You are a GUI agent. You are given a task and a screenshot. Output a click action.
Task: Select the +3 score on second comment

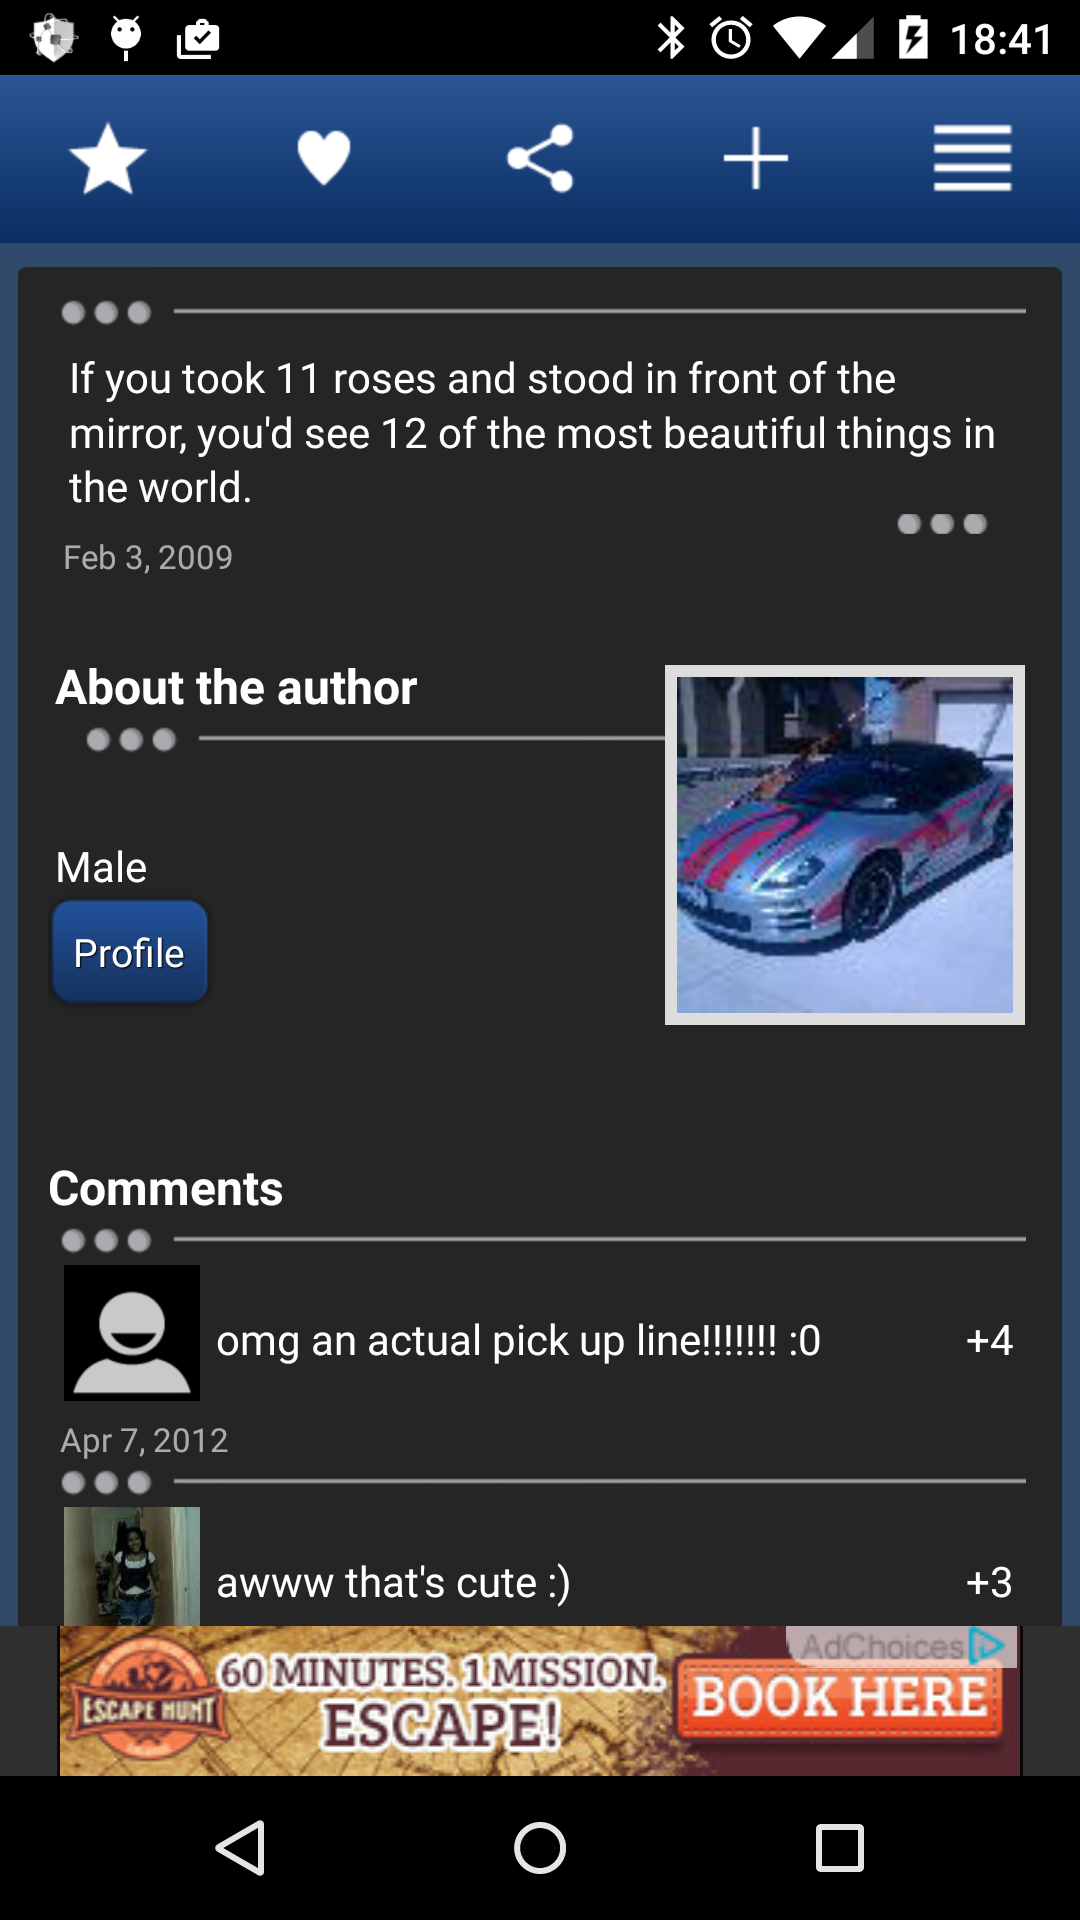click(x=989, y=1582)
